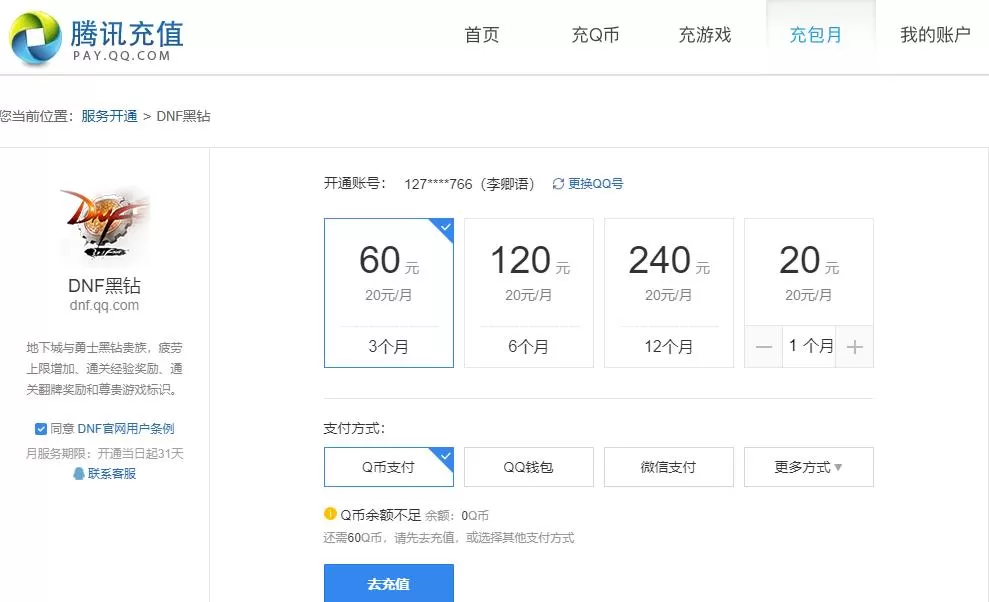This screenshot has height=602, width=989.
Task: Select the 240元 12个月 plan
Action: (669, 293)
